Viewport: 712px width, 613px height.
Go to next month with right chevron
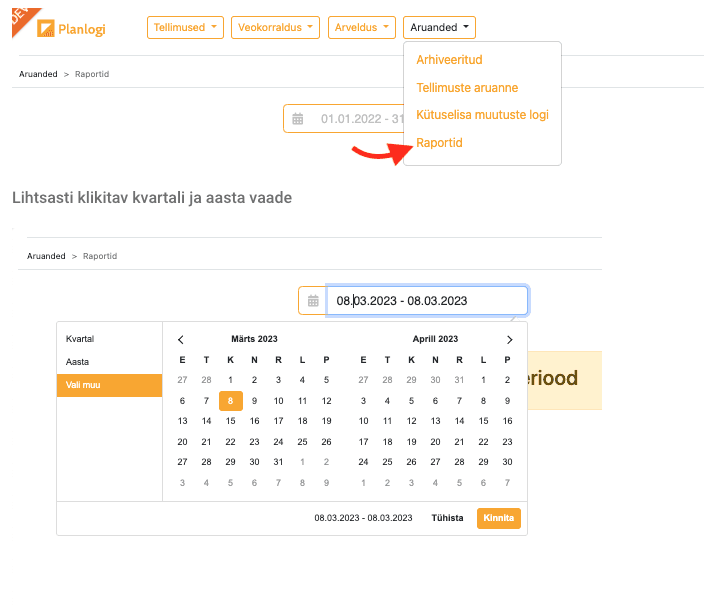pyautogui.click(x=509, y=340)
